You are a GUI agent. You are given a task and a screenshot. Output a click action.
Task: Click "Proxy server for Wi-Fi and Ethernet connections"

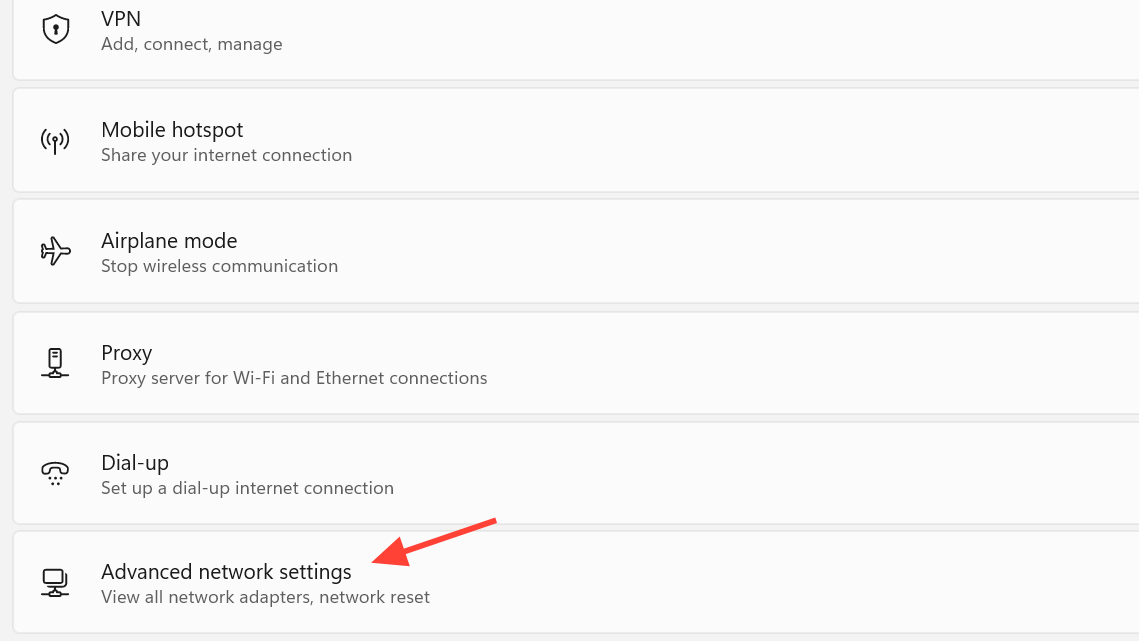pos(294,378)
